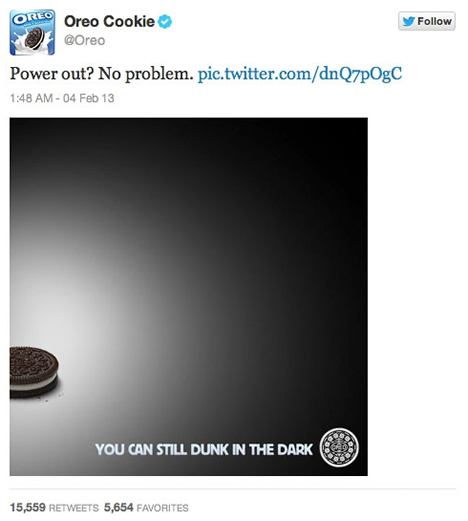Click the Oreo cookie in the picture
This screenshot has width=468, height=521.
pyautogui.click(x=34, y=372)
